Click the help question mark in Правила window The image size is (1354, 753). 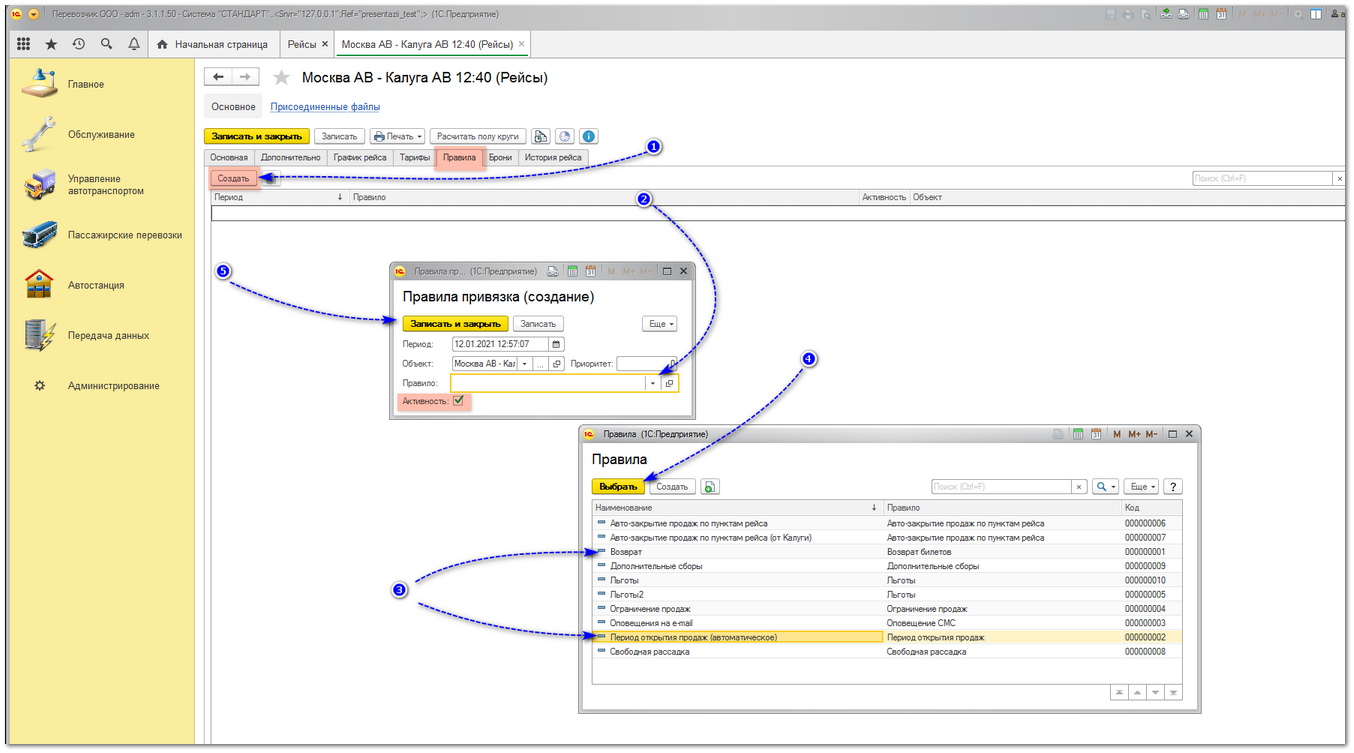[x=1174, y=487]
